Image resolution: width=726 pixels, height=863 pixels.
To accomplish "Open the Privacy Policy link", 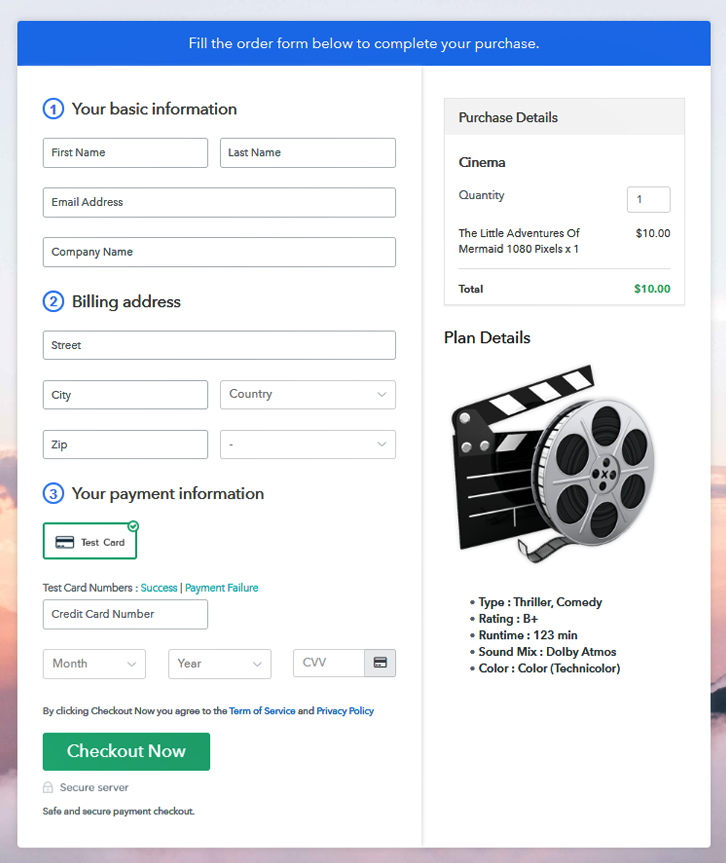I will point(345,711).
